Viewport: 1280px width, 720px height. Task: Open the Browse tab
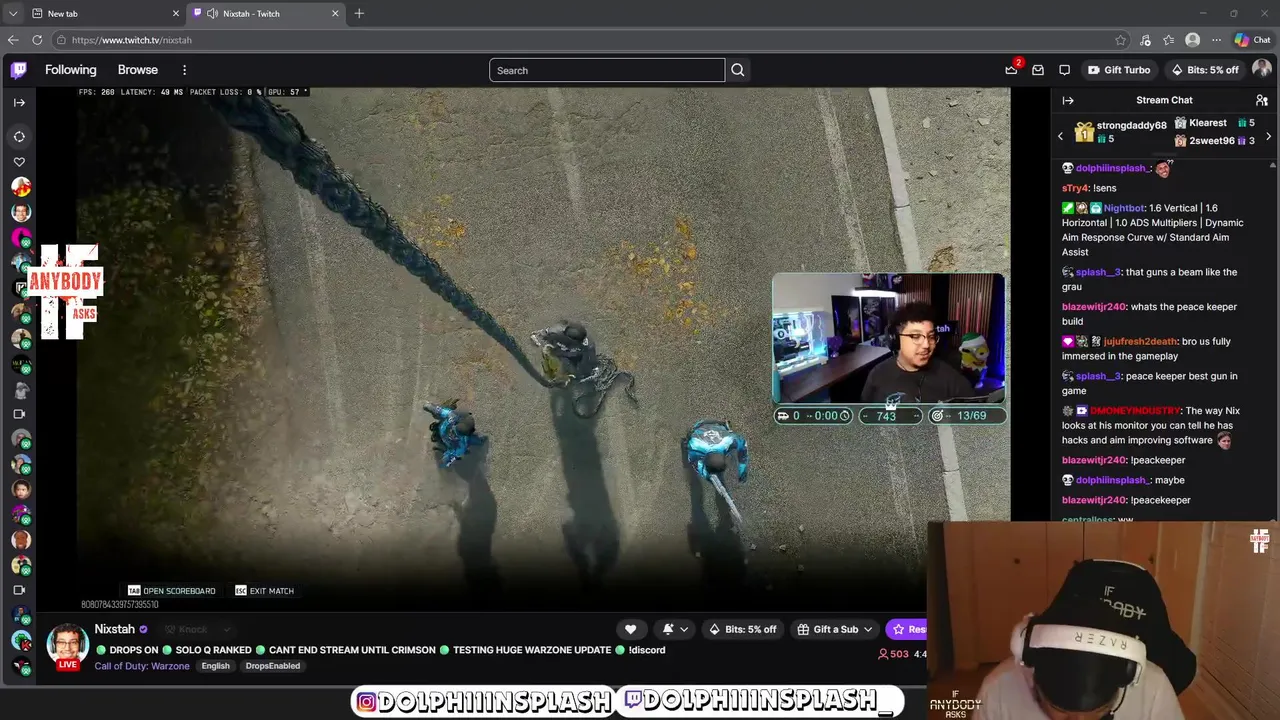pyautogui.click(x=138, y=70)
